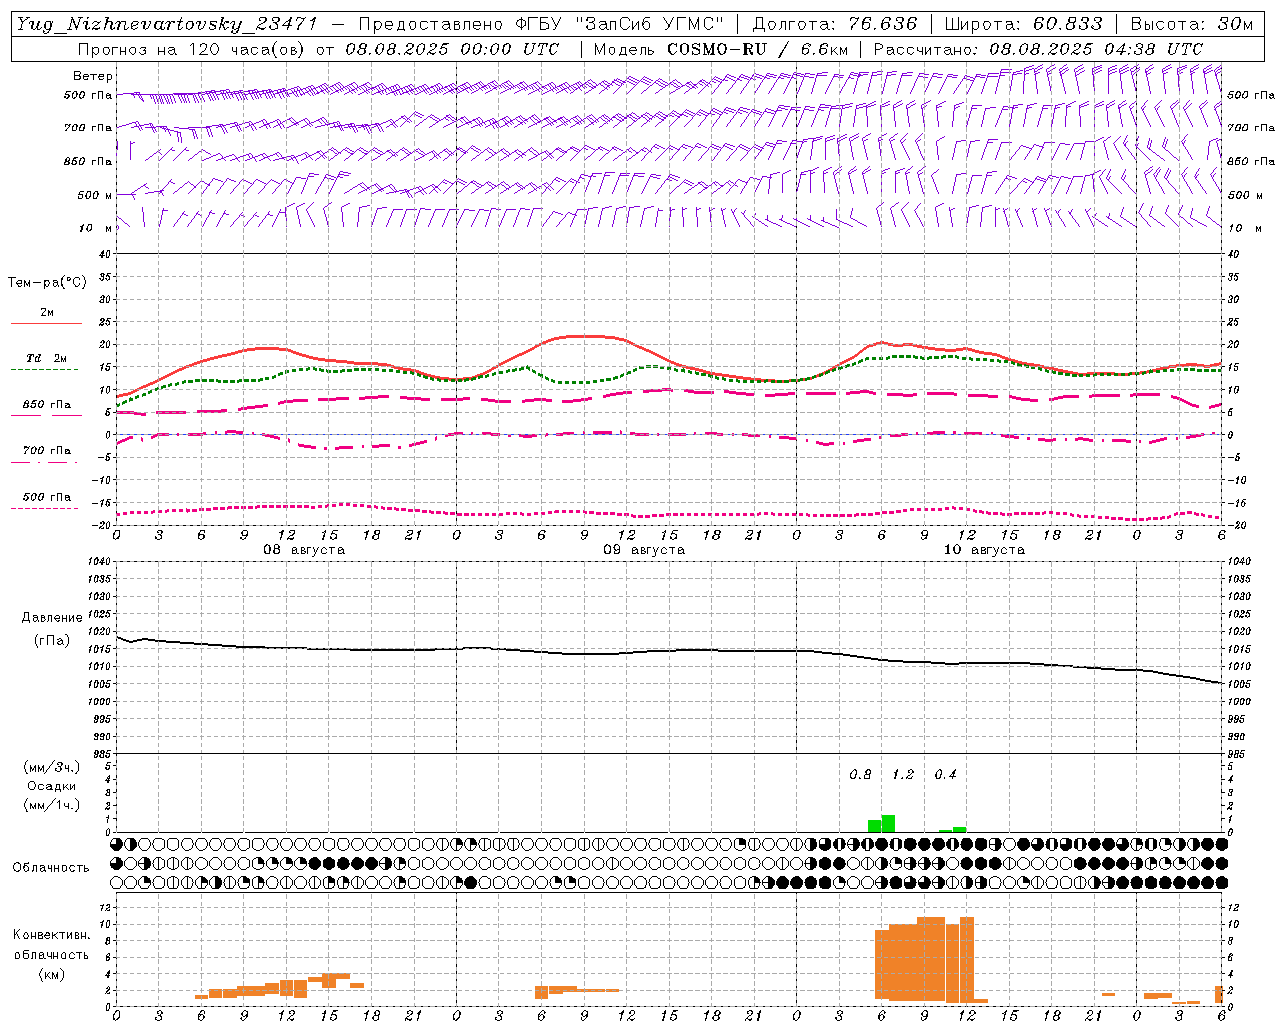Click the '700 гПа' entry in temperature legend
The height and width of the screenshot is (1024, 1280).
(47, 451)
